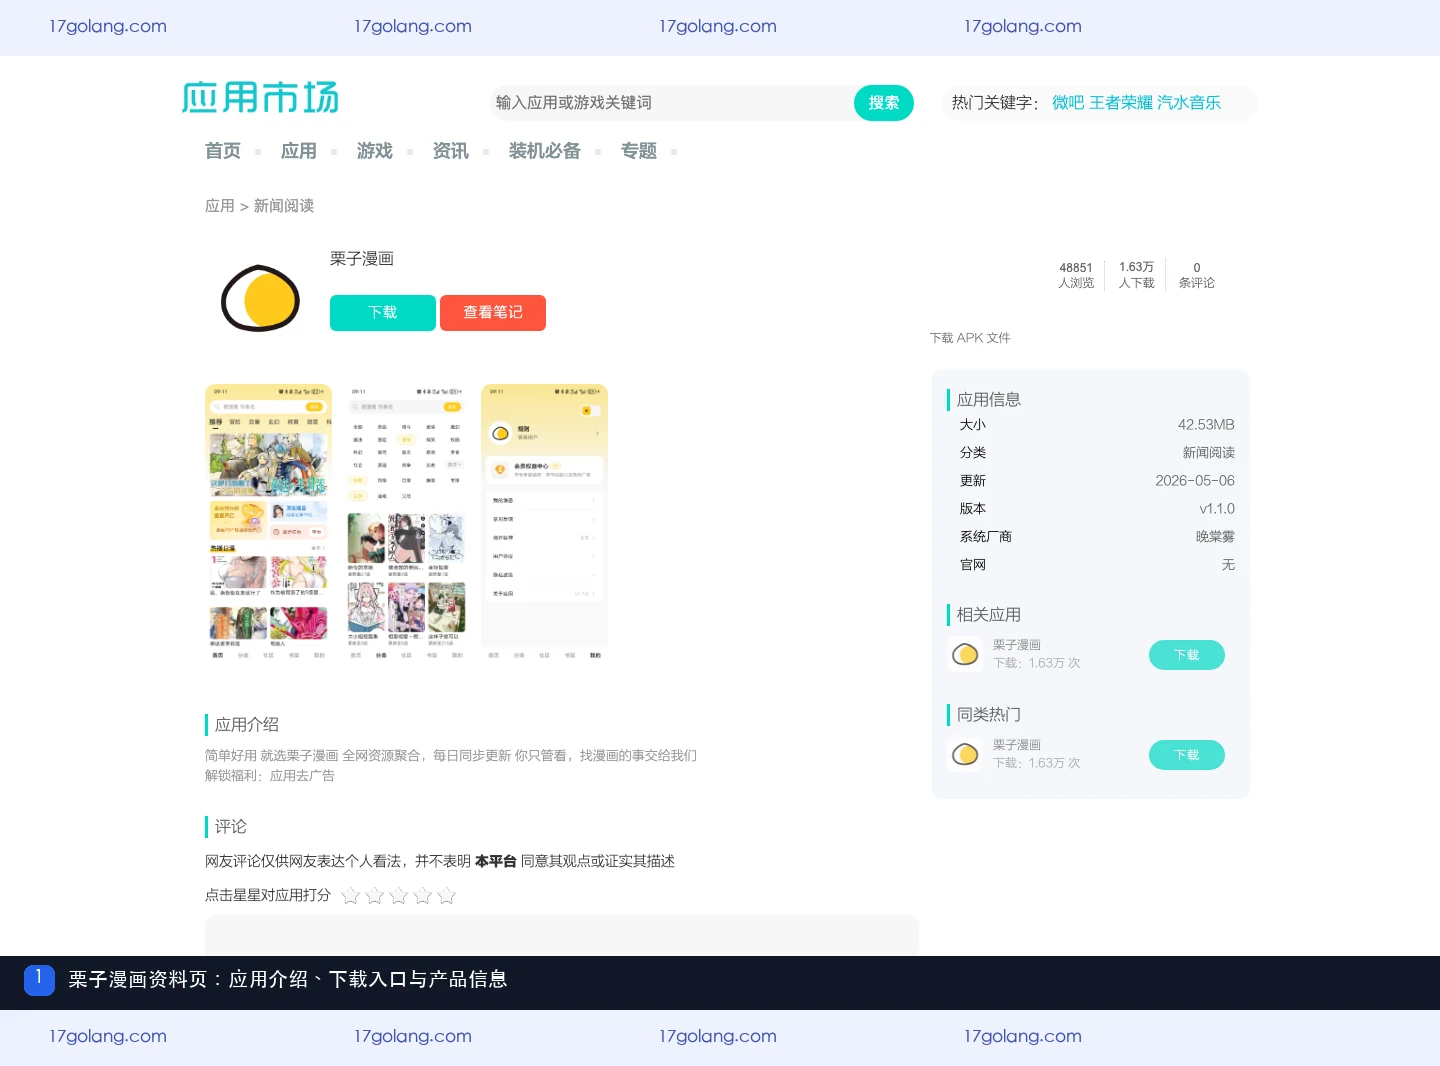Click the 42.53MB size value
Image resolution: width=1440 pixels, height=1066 pixels.
pyautogui.click(x=1206, y=425)
